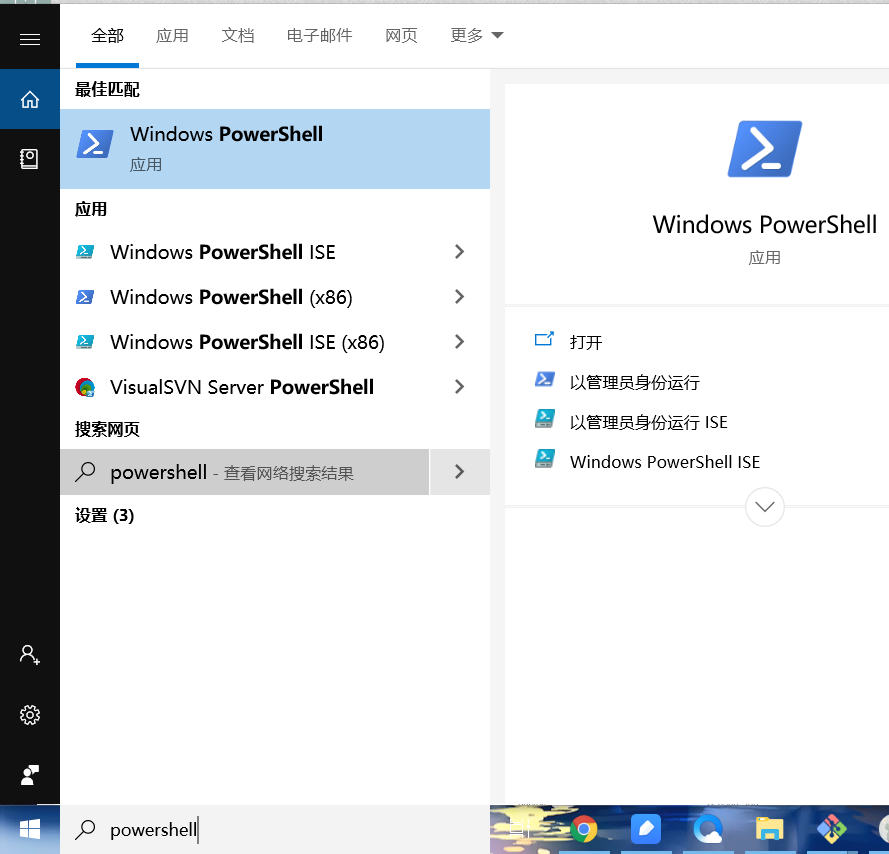Switch to the 文档 tab
This screenshot has width=889, height=854.
238,36
